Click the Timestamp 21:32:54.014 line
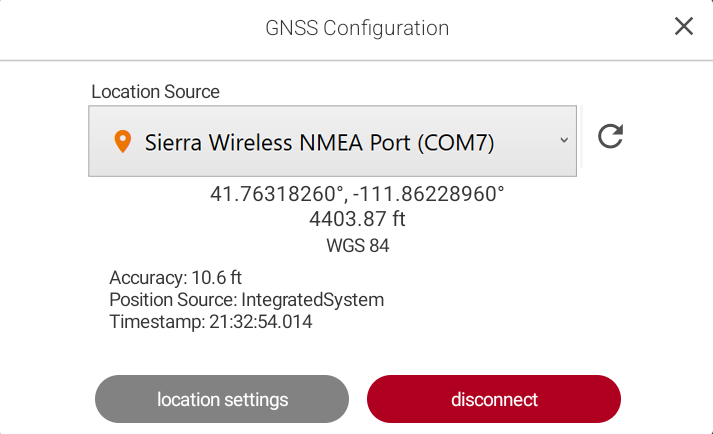Screen dimensions: 713x434 pos(210,321)
